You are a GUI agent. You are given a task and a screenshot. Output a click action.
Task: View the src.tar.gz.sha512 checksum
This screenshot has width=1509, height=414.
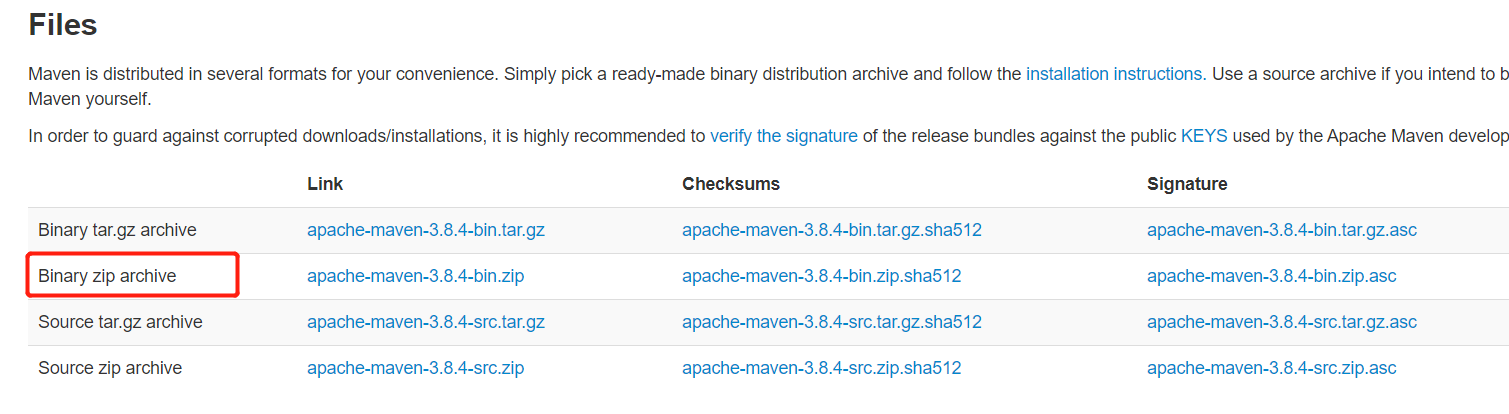pyautogui.click(x=832, y=322)
